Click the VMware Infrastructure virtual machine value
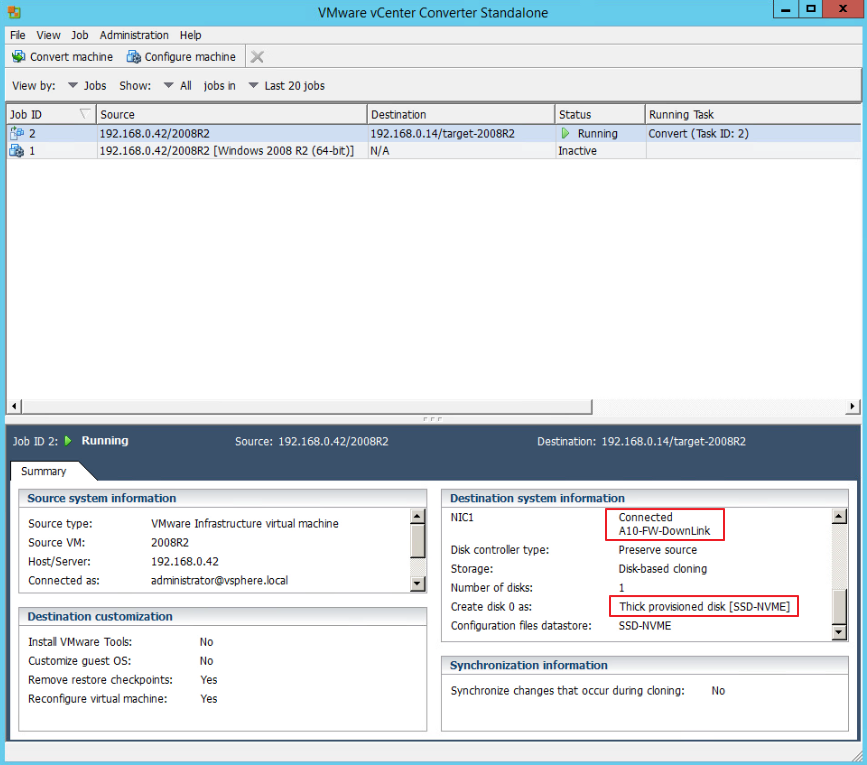Screen dimensions: 867x765 tap(244, 523)
